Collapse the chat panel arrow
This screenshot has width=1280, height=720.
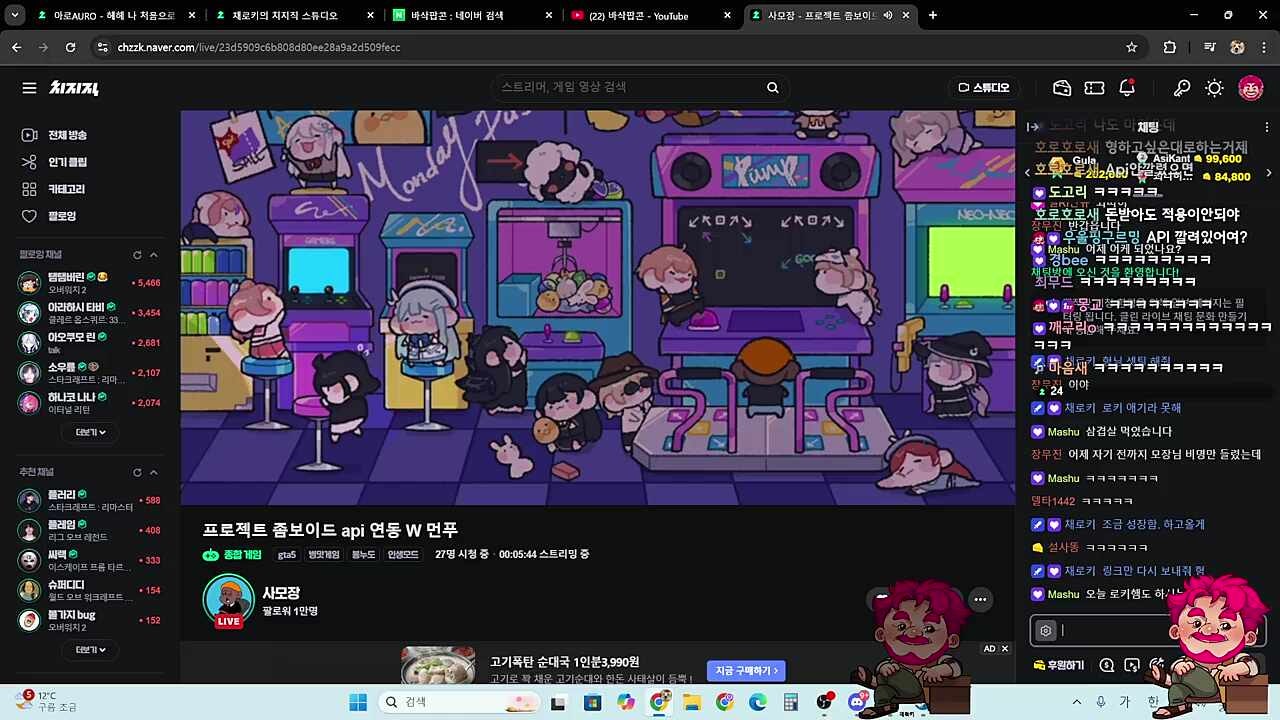[x=1034, y=127]
